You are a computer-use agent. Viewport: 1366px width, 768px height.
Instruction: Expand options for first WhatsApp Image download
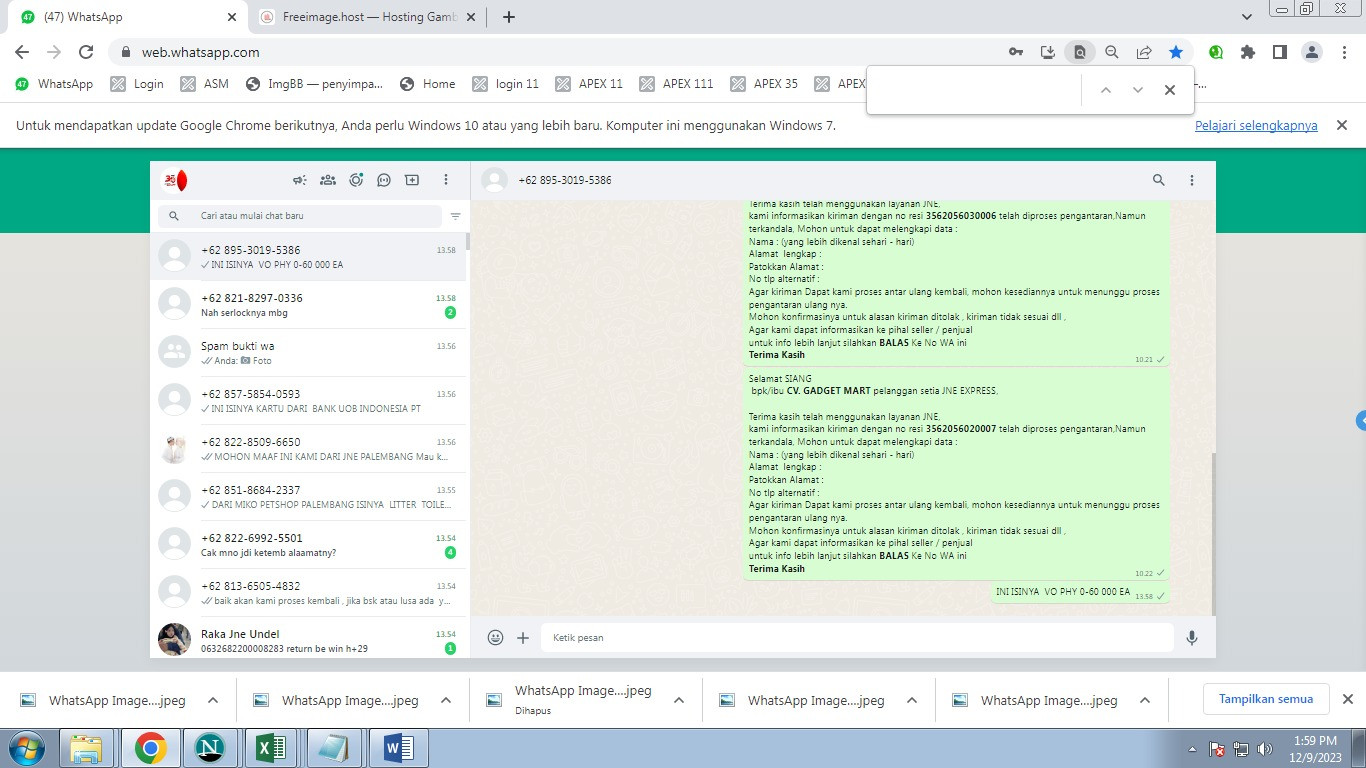tap(213, 701)
